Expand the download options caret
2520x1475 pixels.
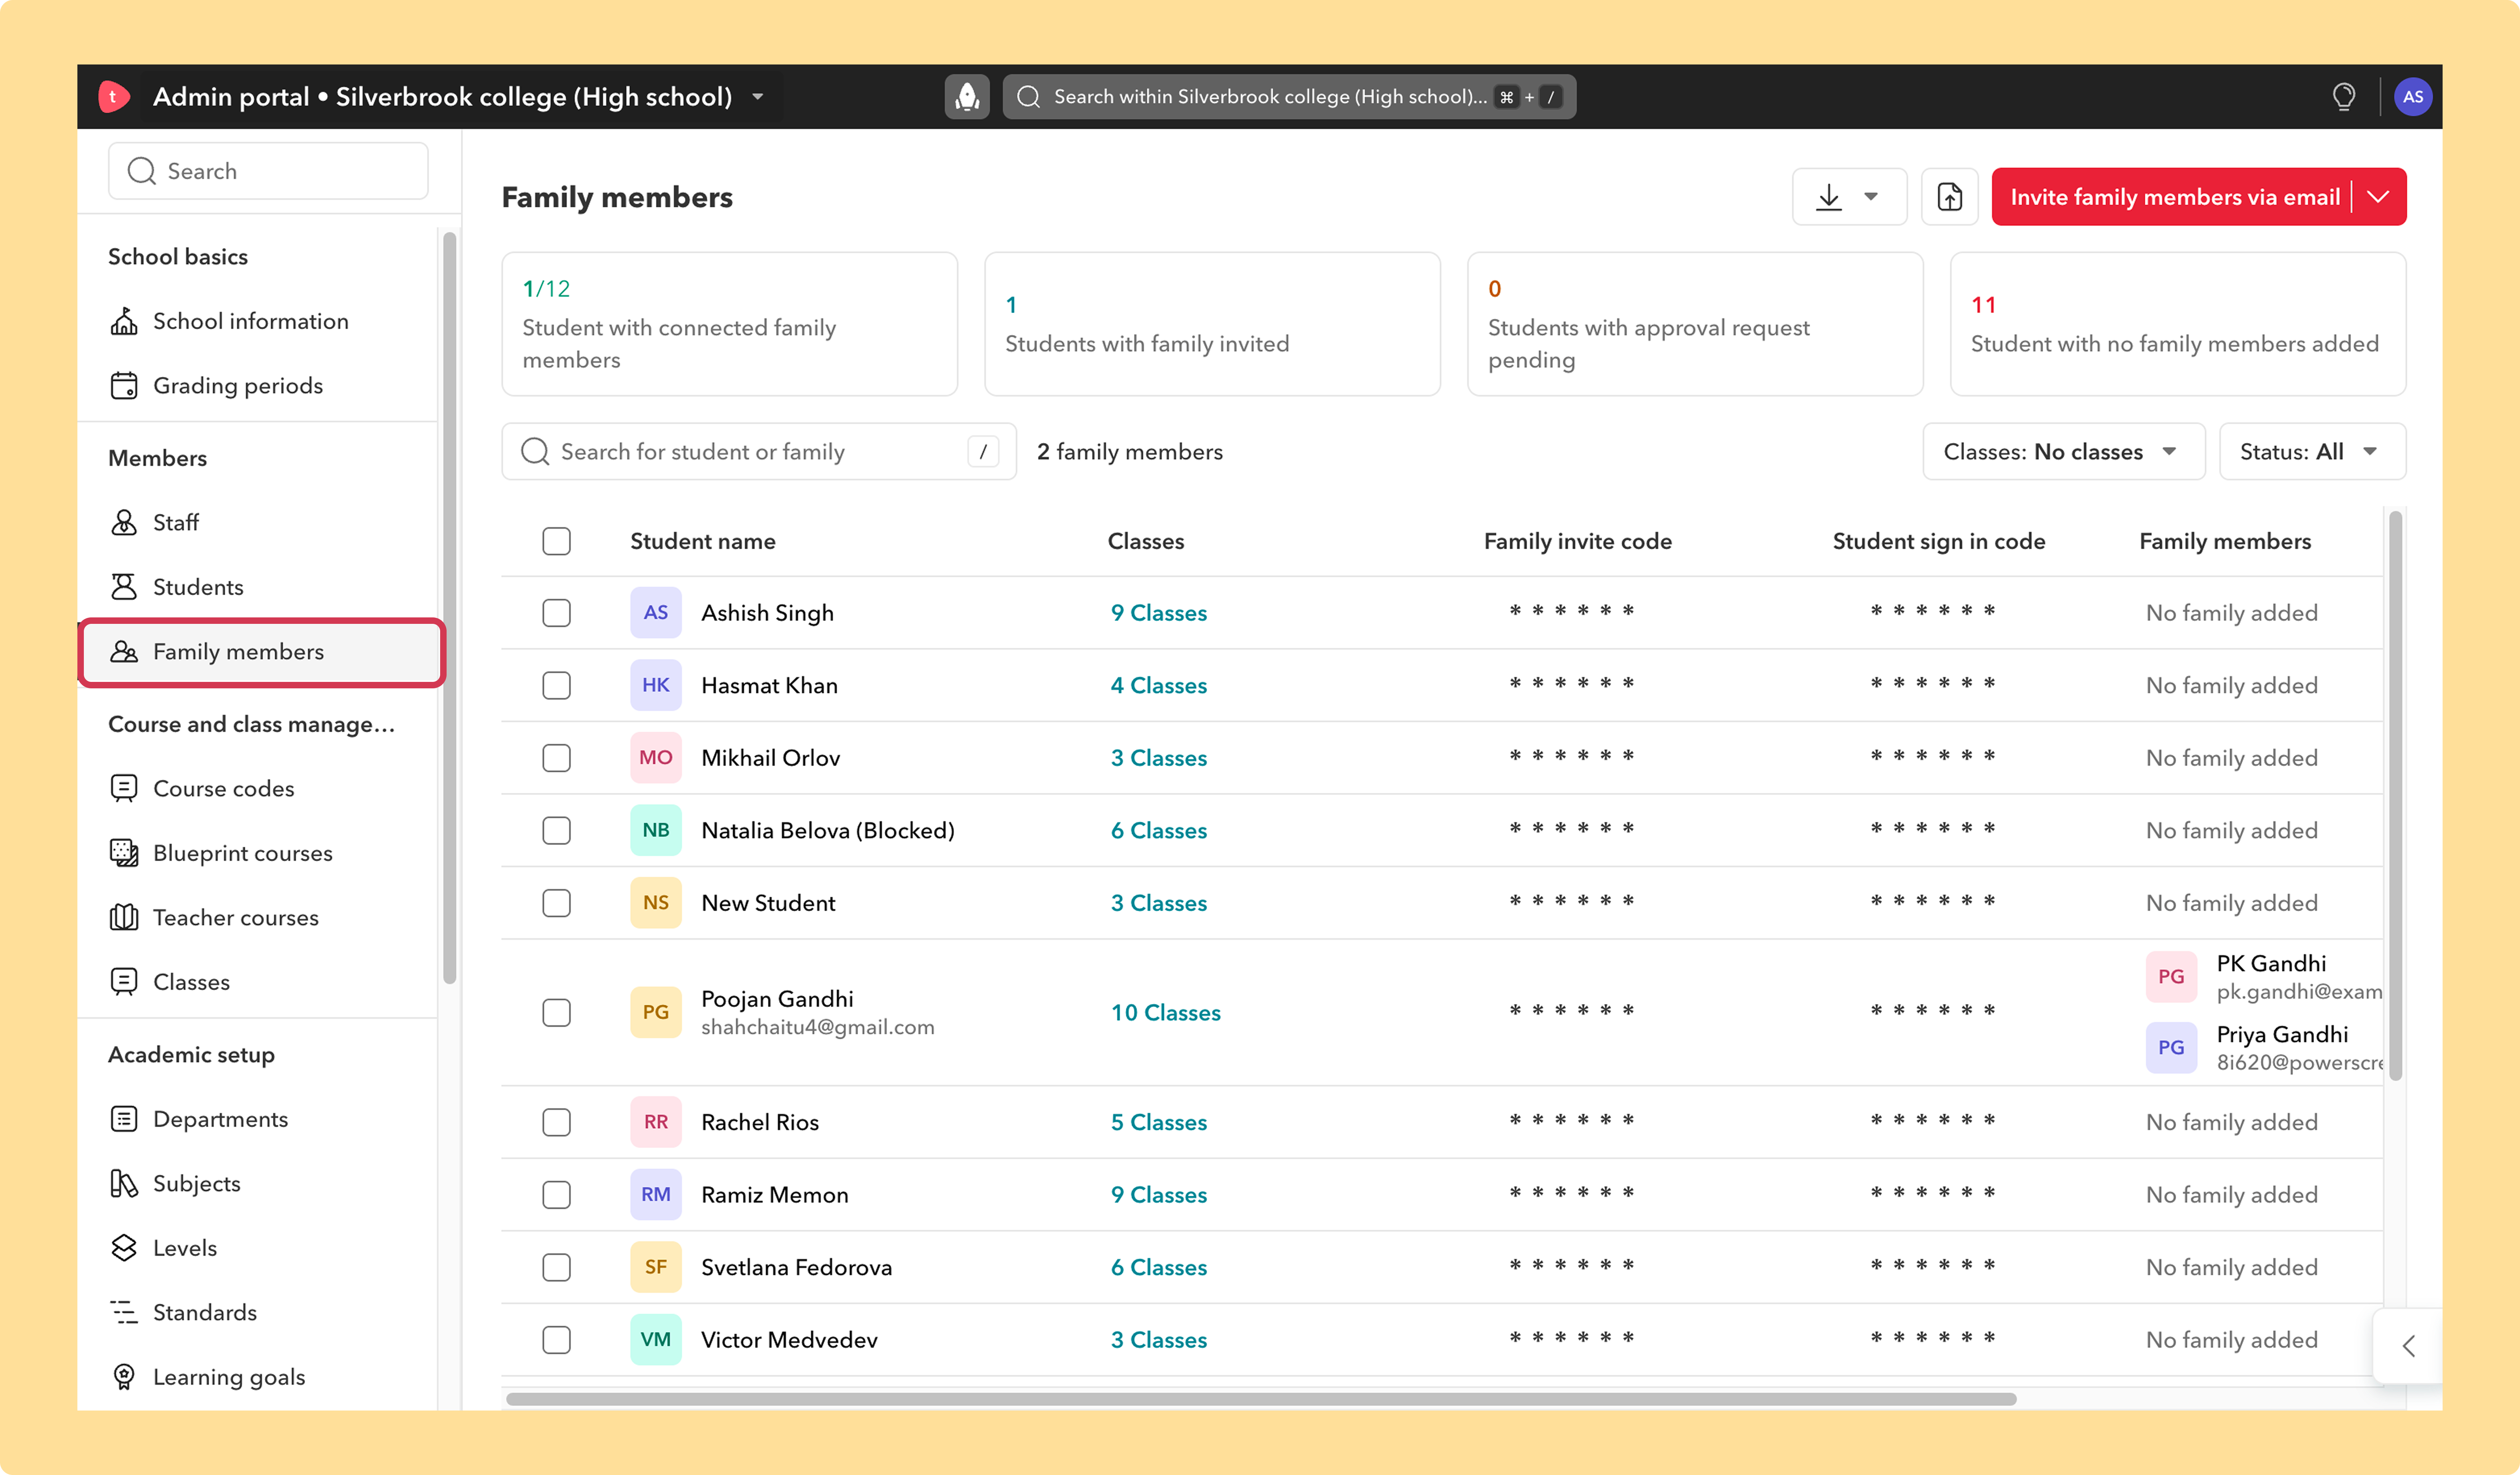coord(1871,197)
